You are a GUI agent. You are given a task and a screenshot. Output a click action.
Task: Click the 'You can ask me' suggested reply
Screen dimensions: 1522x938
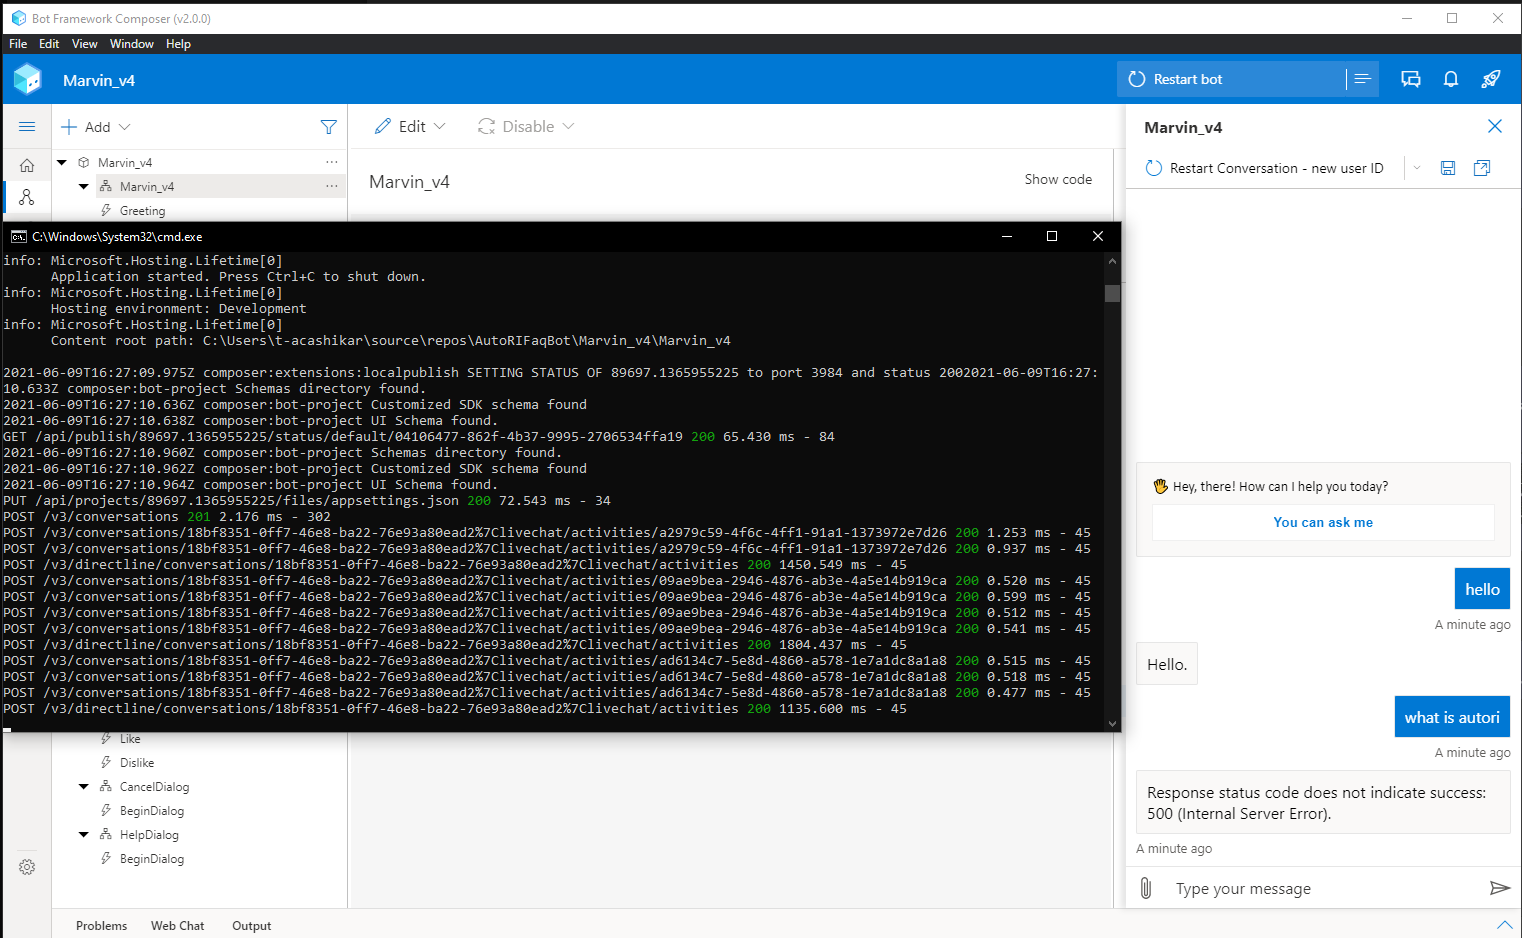pyautogui.click(x=1323, y=522)
